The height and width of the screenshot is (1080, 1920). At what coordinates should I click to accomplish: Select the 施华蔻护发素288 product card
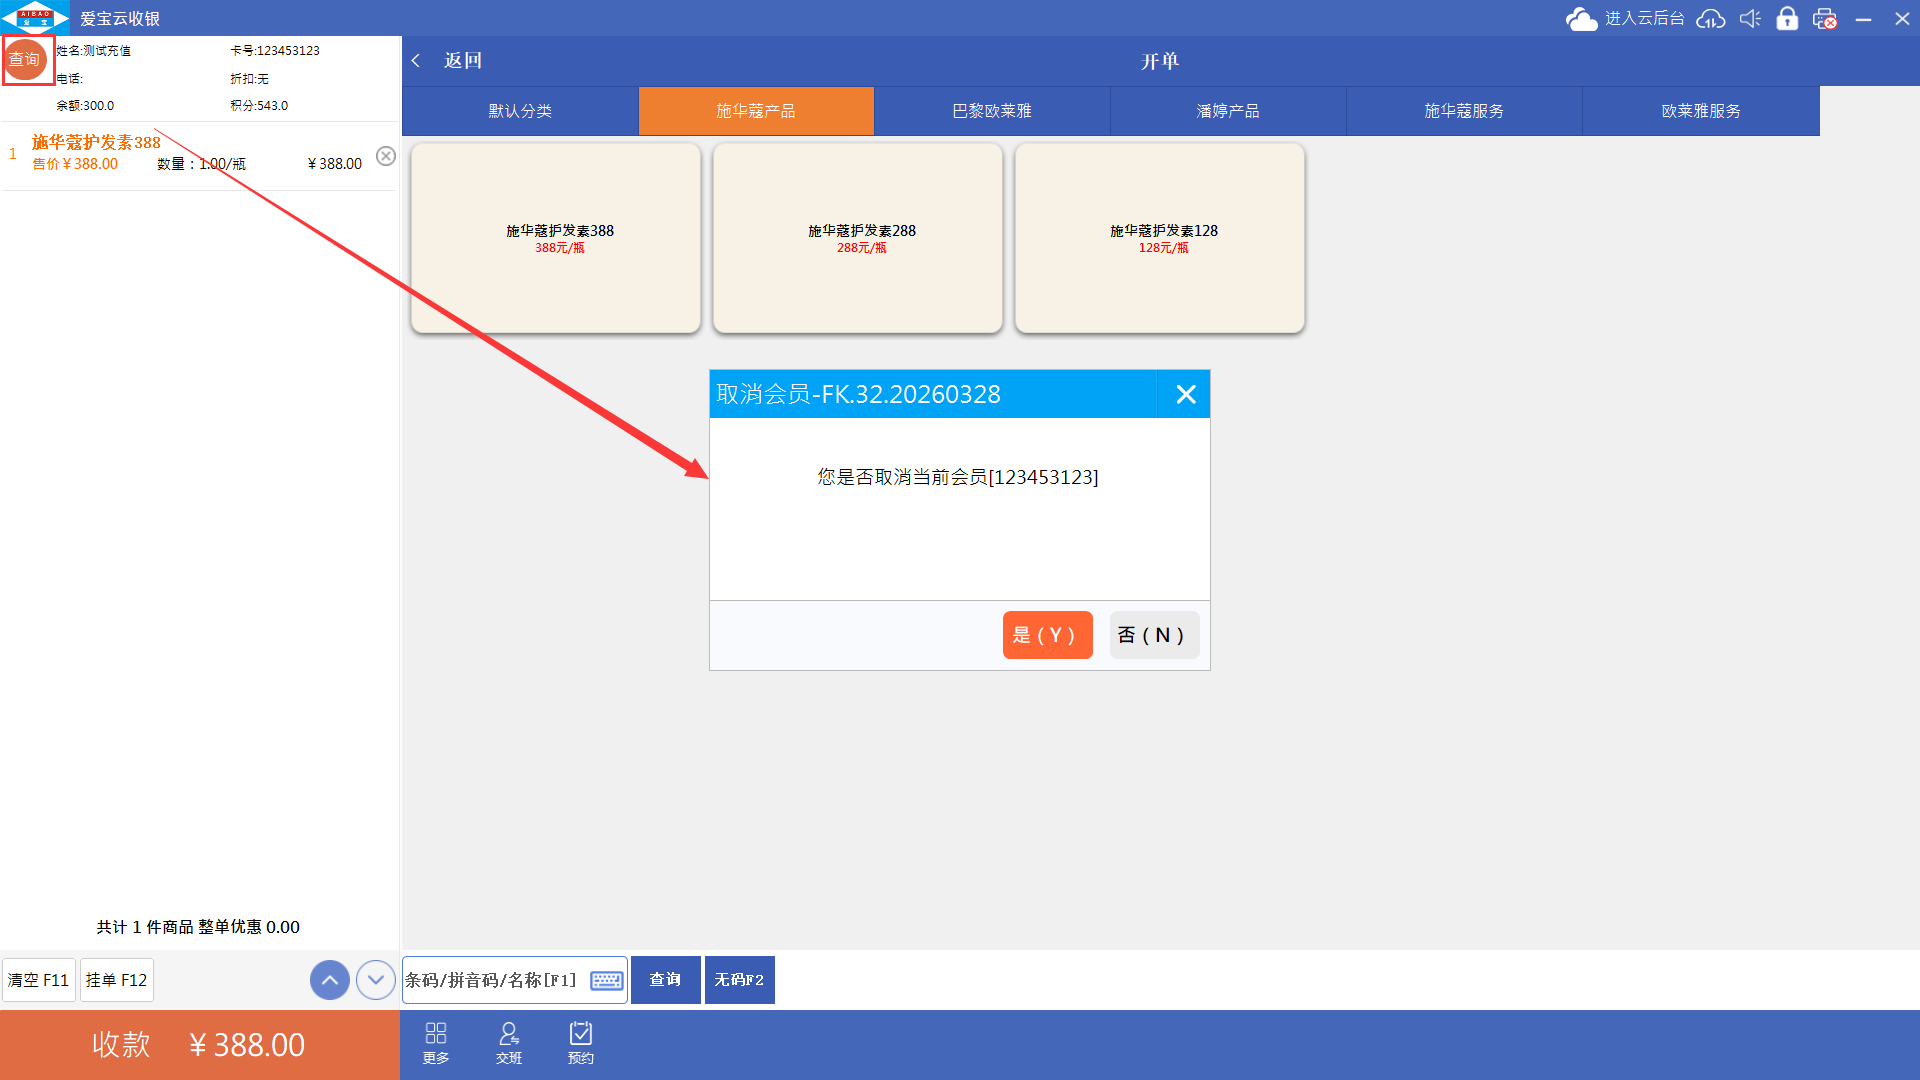click(858, 238)
